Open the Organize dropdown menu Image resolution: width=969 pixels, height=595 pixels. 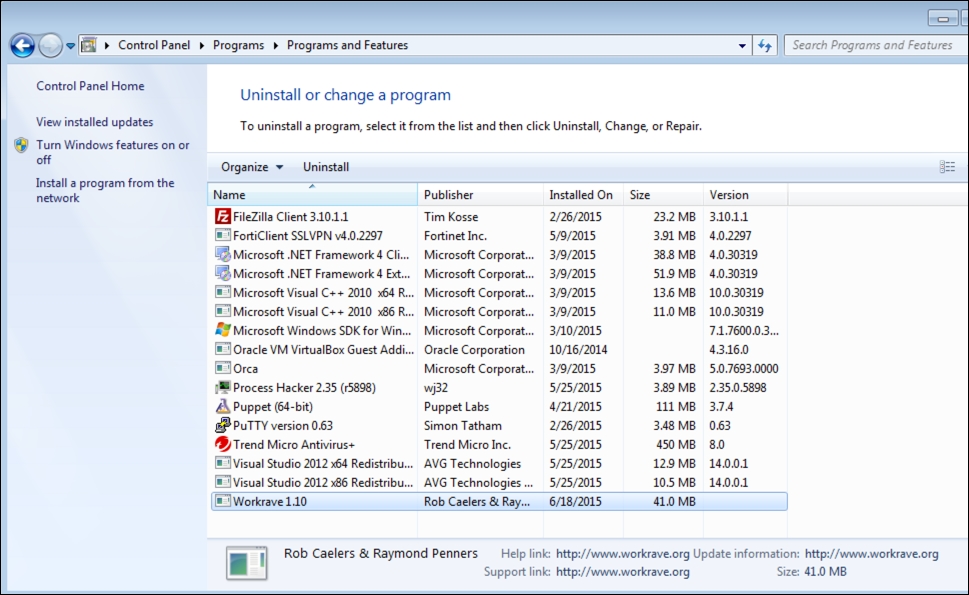click(x=251, y=167)
